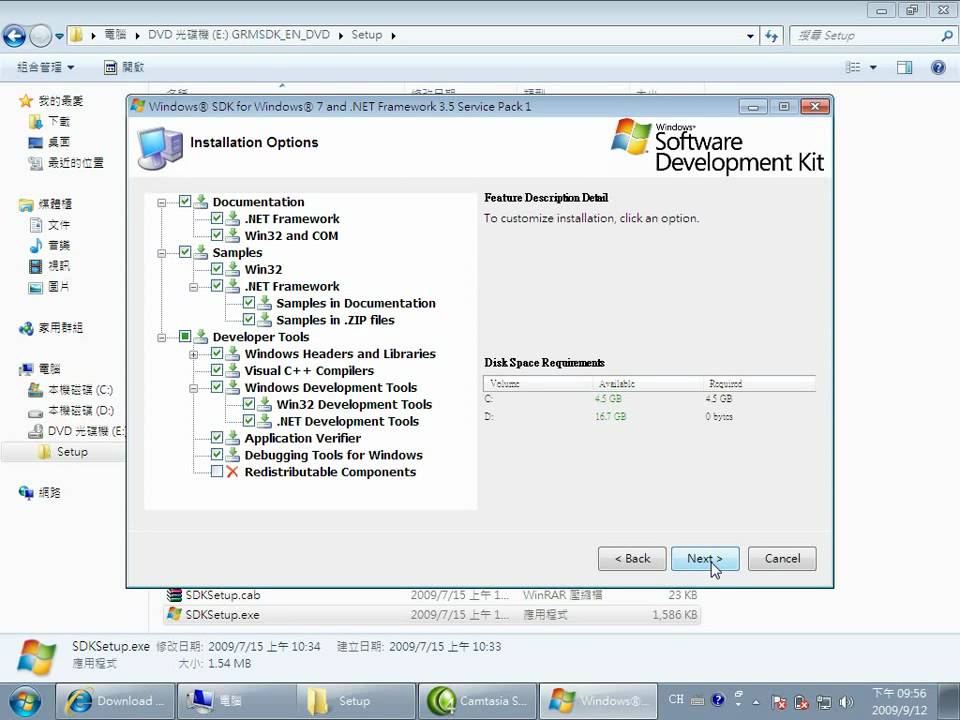The height and width of the screenshot is (720, 960).
Task: Uncheck Visual C++ Compilers checkbox
Action: tap(217, 370)
